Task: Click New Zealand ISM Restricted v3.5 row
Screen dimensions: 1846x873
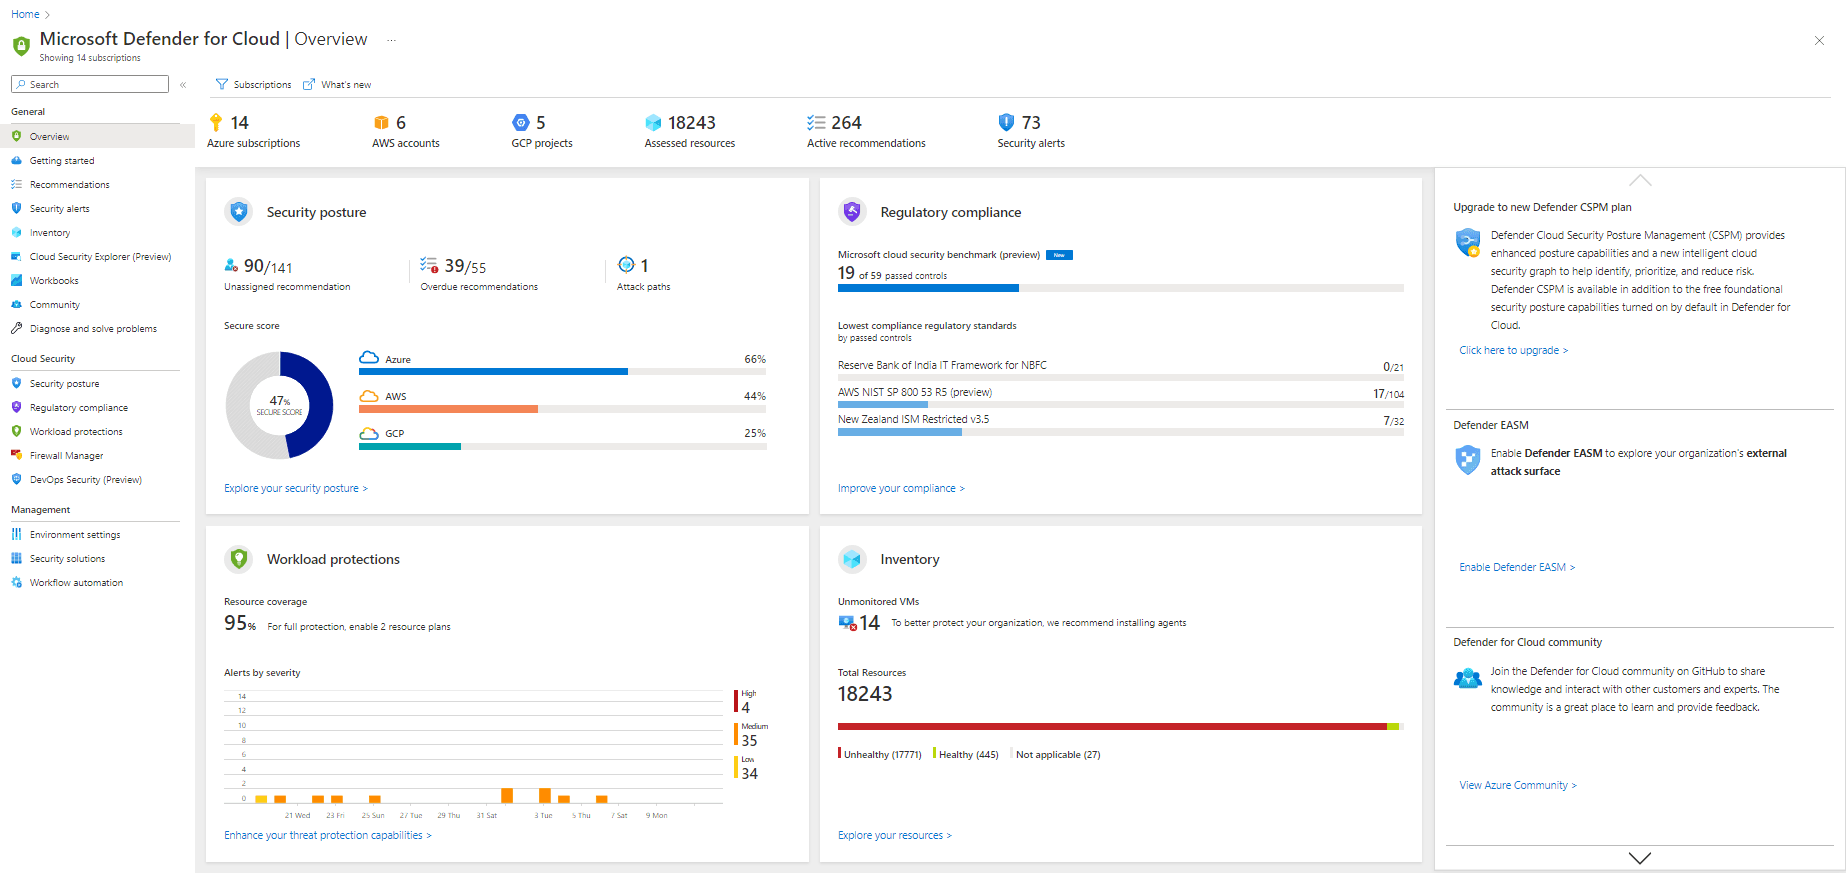Action: point(1121,424)
